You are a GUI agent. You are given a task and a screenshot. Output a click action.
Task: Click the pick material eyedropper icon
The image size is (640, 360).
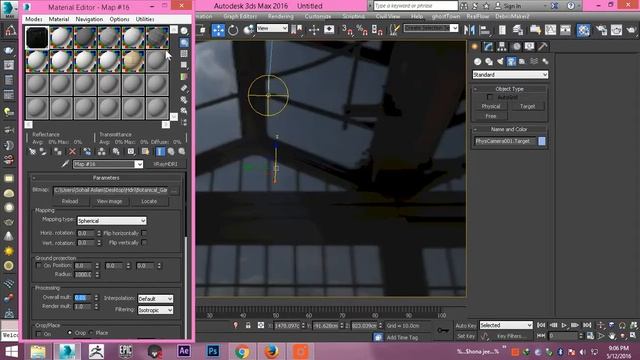tap(65, 164)
